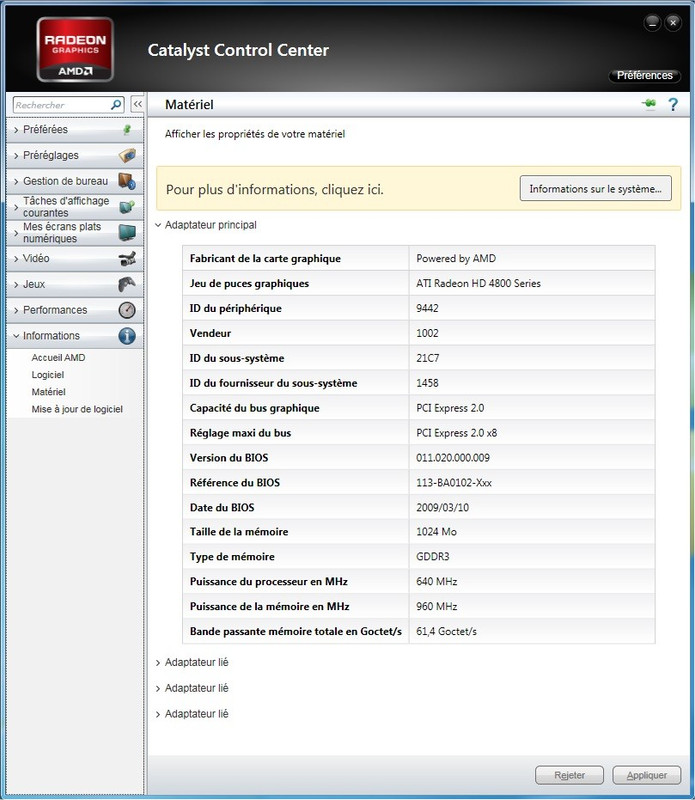Collapse the sidebar with the double-chevron button

[x=138, y=104]
